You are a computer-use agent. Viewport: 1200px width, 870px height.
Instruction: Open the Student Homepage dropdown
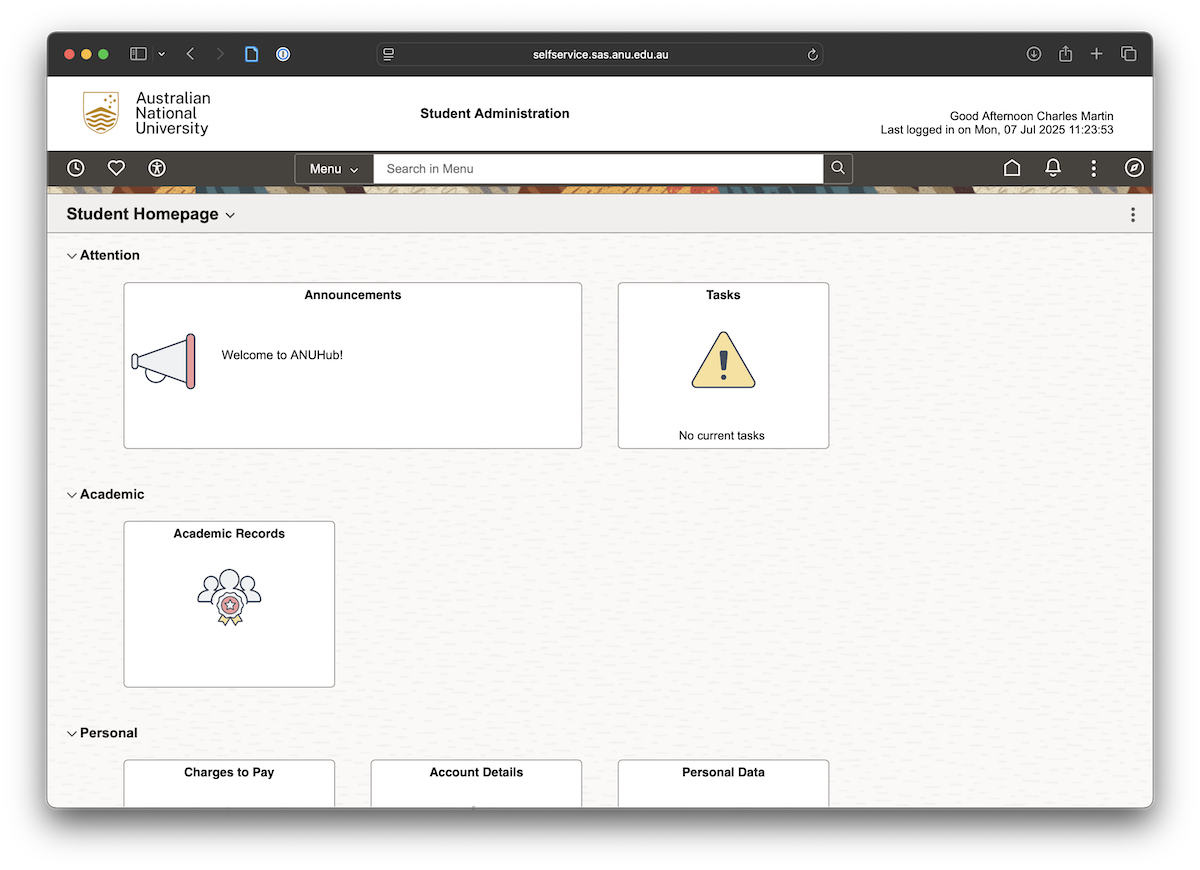click(230, 214)
